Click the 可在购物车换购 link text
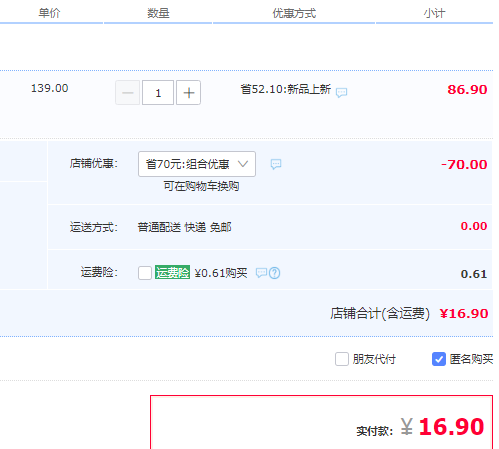This screenshot has height=449, width=499. tap(201, 186)
